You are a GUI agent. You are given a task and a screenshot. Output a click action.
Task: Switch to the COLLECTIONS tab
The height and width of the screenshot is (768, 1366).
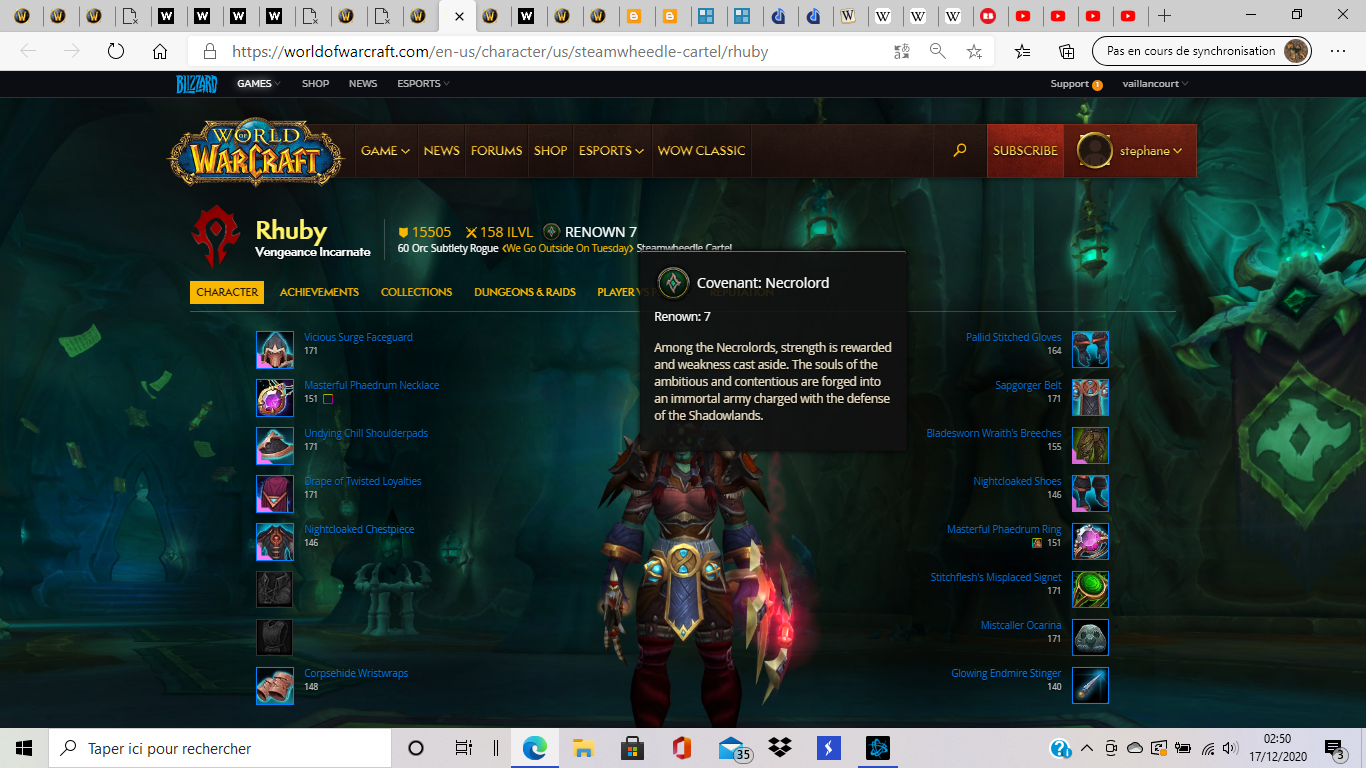click(x=416, y=292)
